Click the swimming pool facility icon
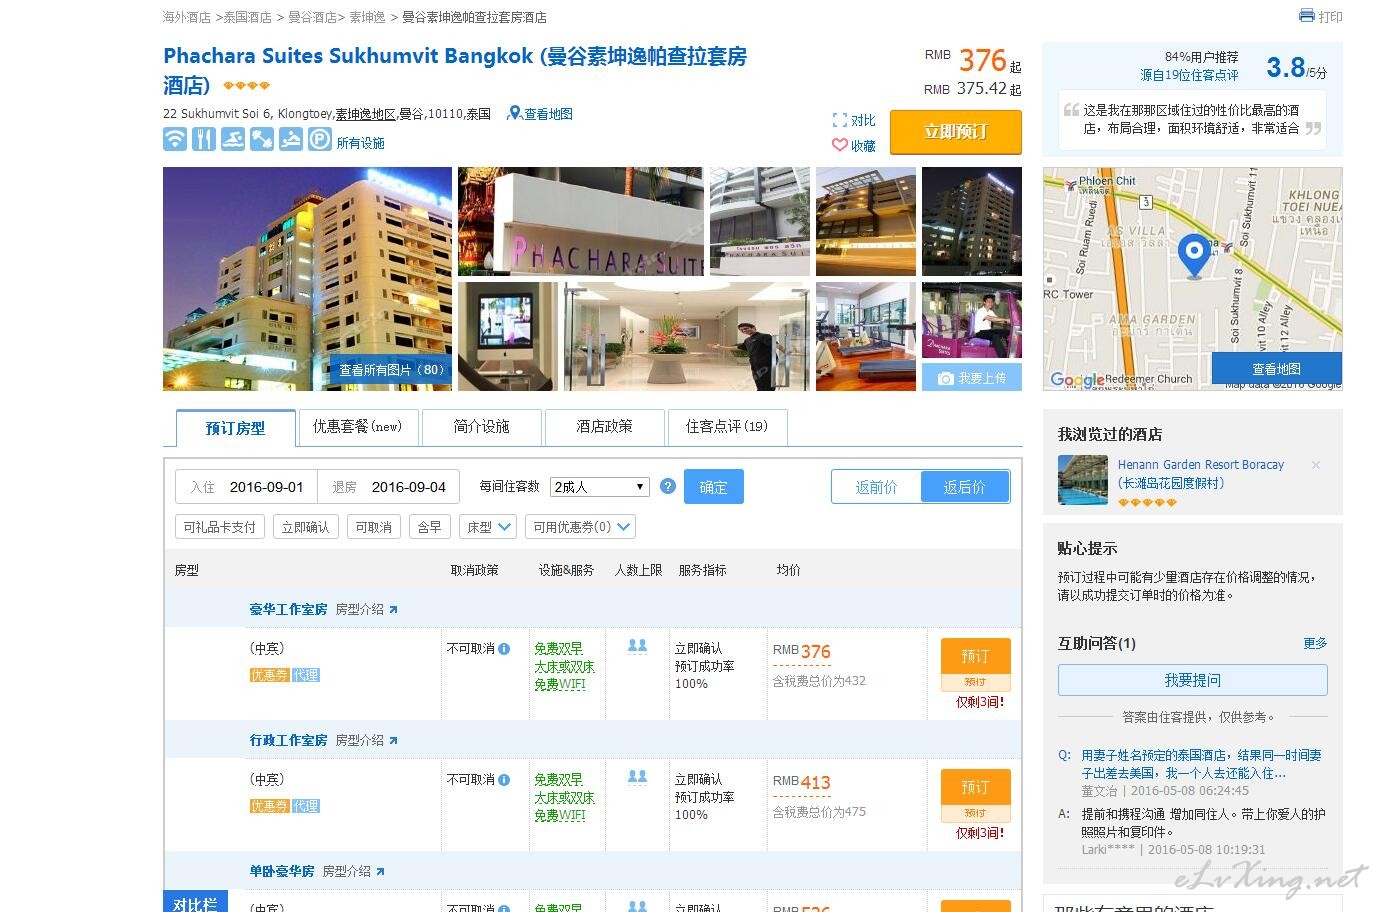1379x912 pixels. 233,139
